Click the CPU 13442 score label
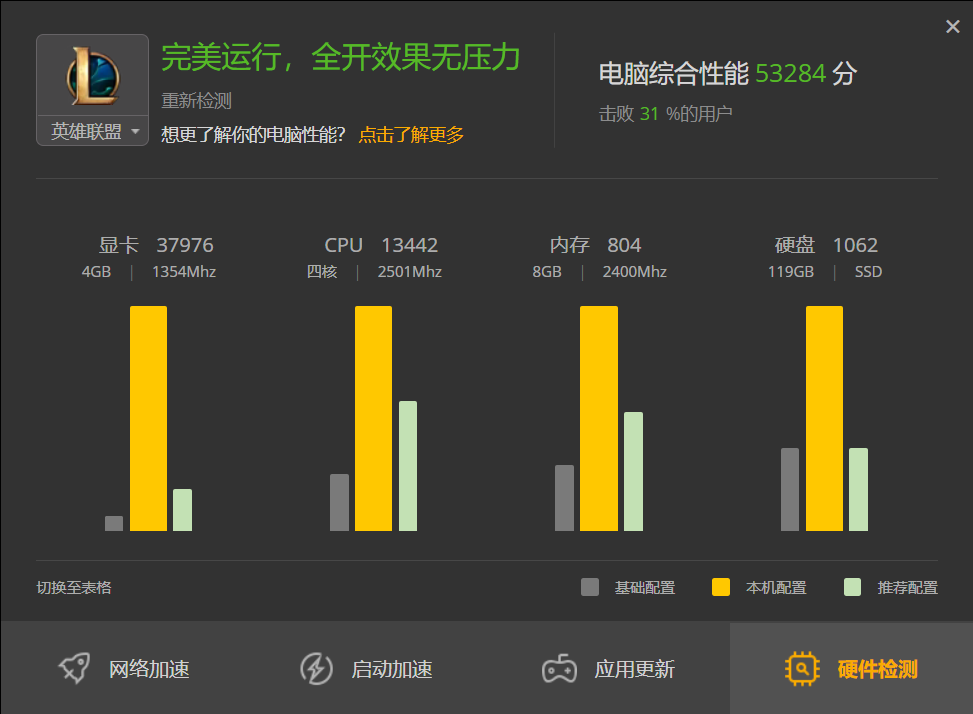 pos(381,245)
